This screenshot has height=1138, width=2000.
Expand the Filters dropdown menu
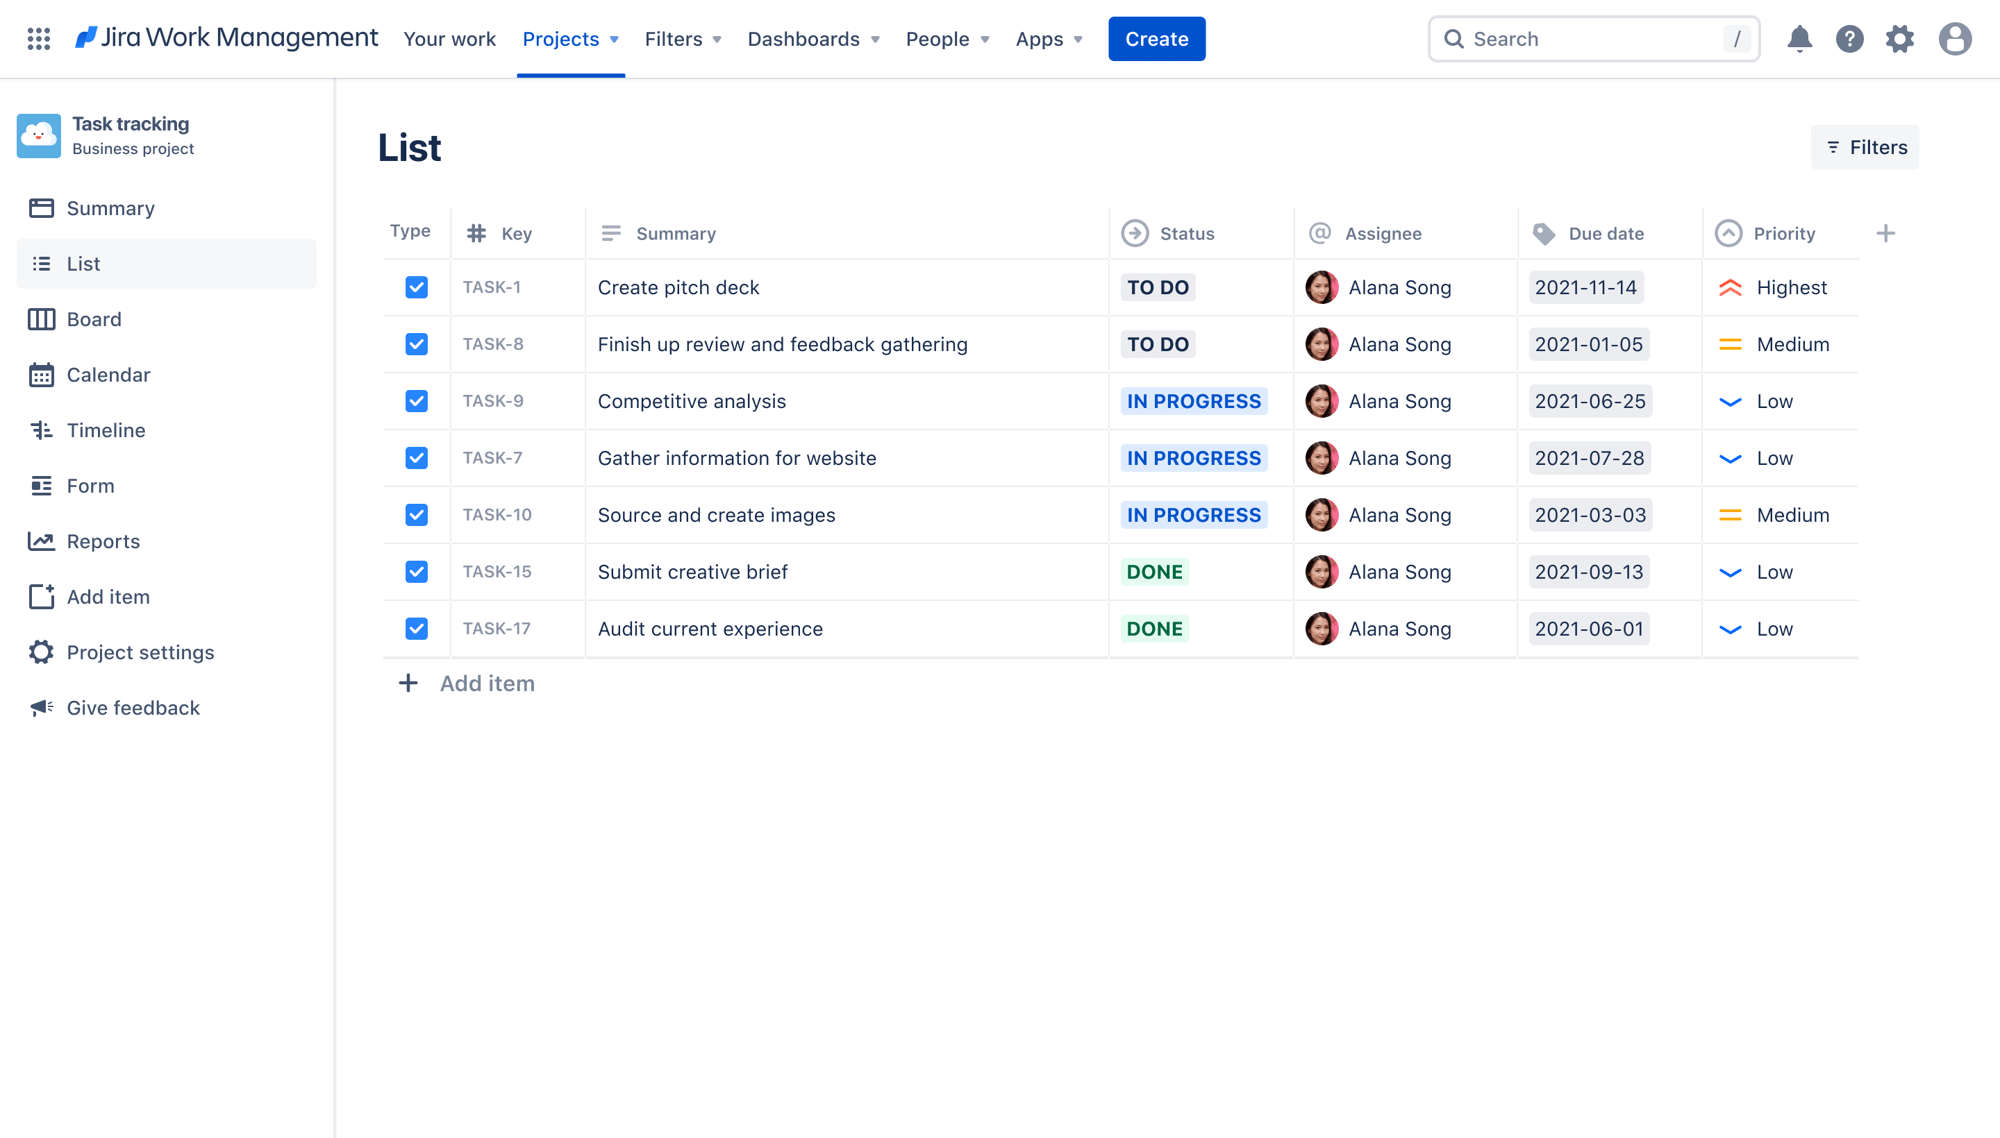[681, 38]
